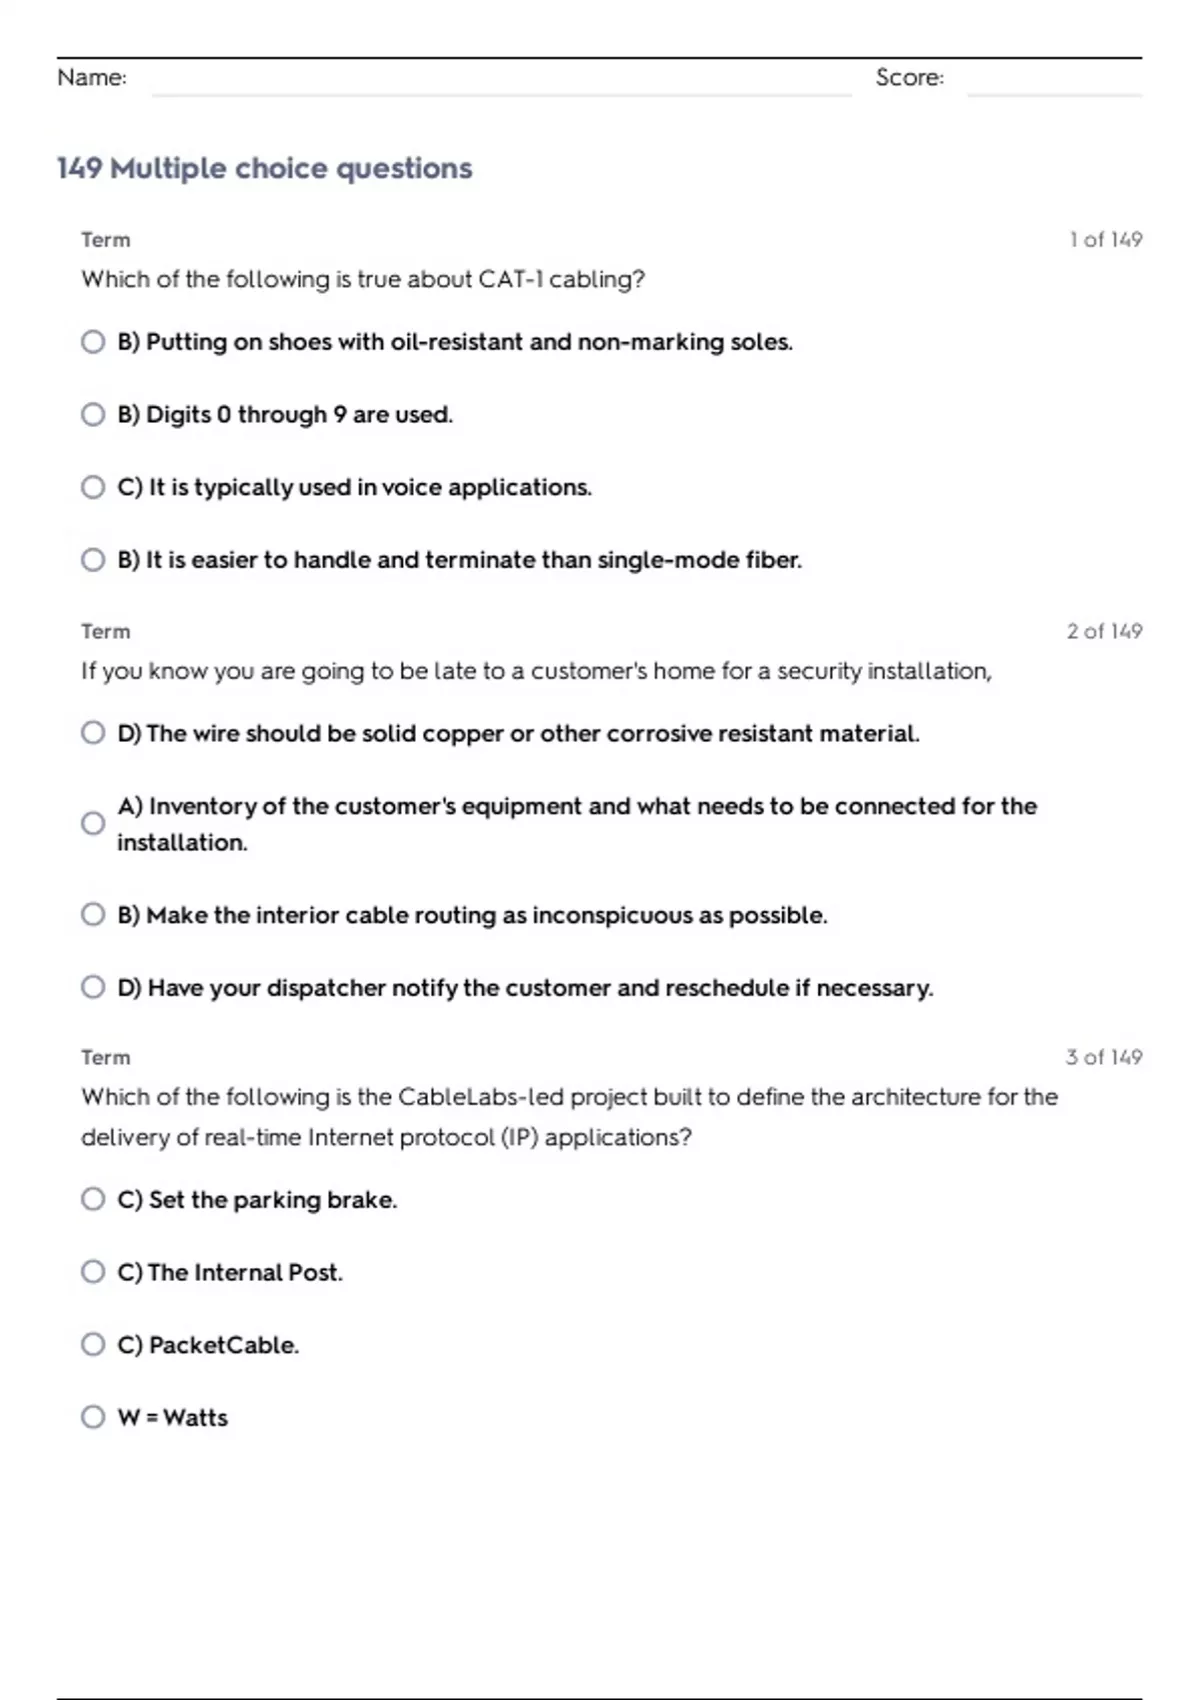Select 'typically used in voice applications' radio
The width and height of the screenshot is (1200, 1700).
pos(93,487)
